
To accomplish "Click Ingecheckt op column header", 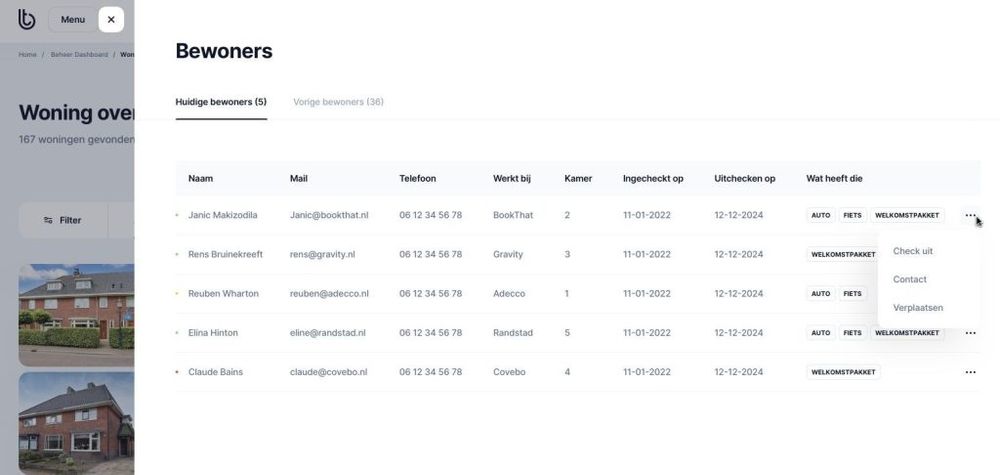I will tap(653, 179).
